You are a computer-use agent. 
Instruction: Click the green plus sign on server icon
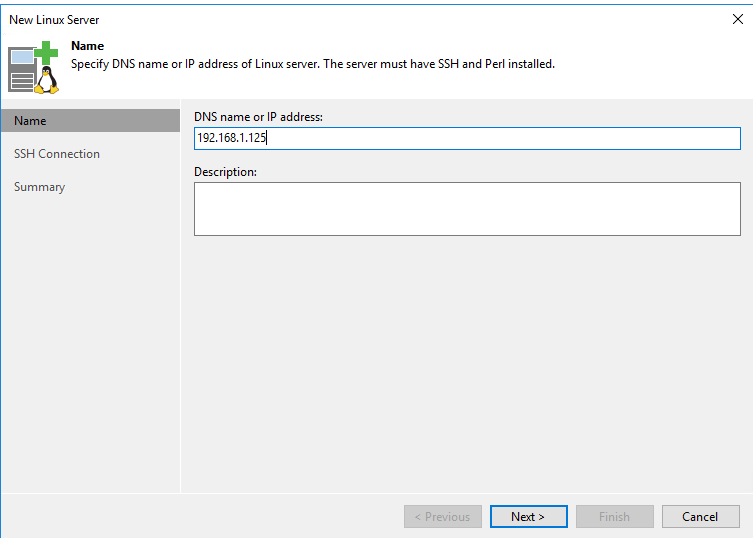pyautogui.click(x=46, y=52)
